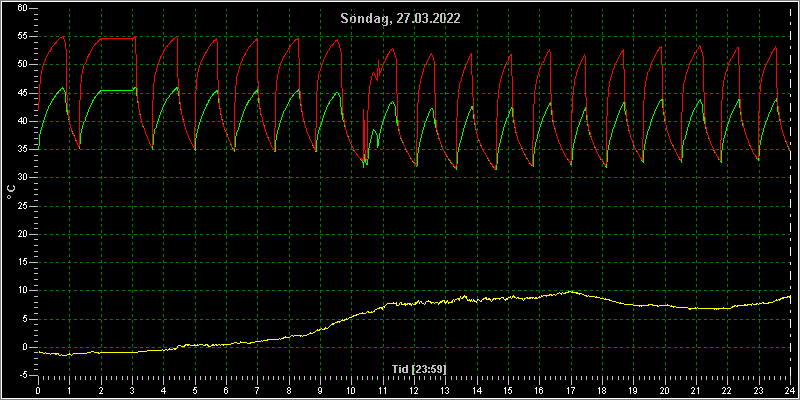Select hour 9 on the time axis

tap(320, 389)
